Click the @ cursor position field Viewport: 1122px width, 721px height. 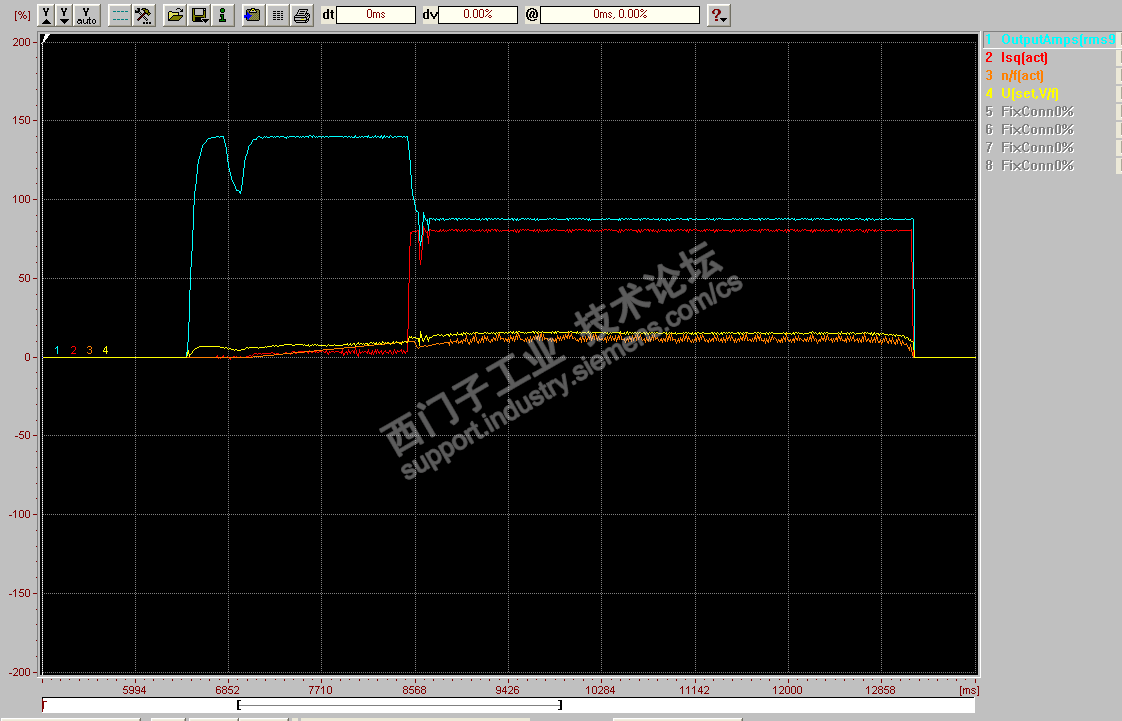pos(620,14)
